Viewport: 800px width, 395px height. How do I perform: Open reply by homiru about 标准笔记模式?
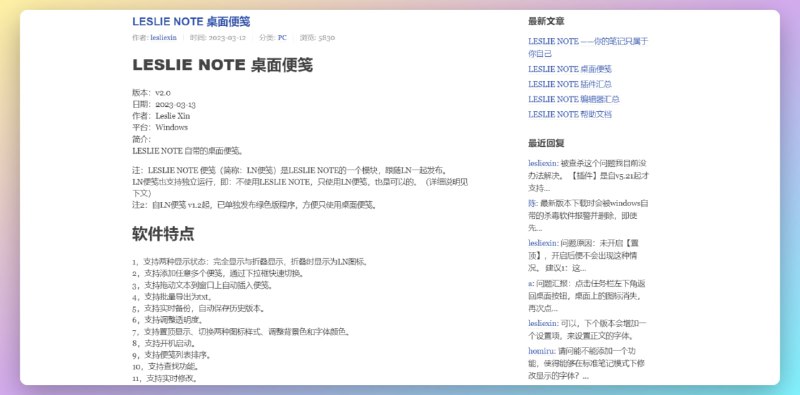click(588, 363)
